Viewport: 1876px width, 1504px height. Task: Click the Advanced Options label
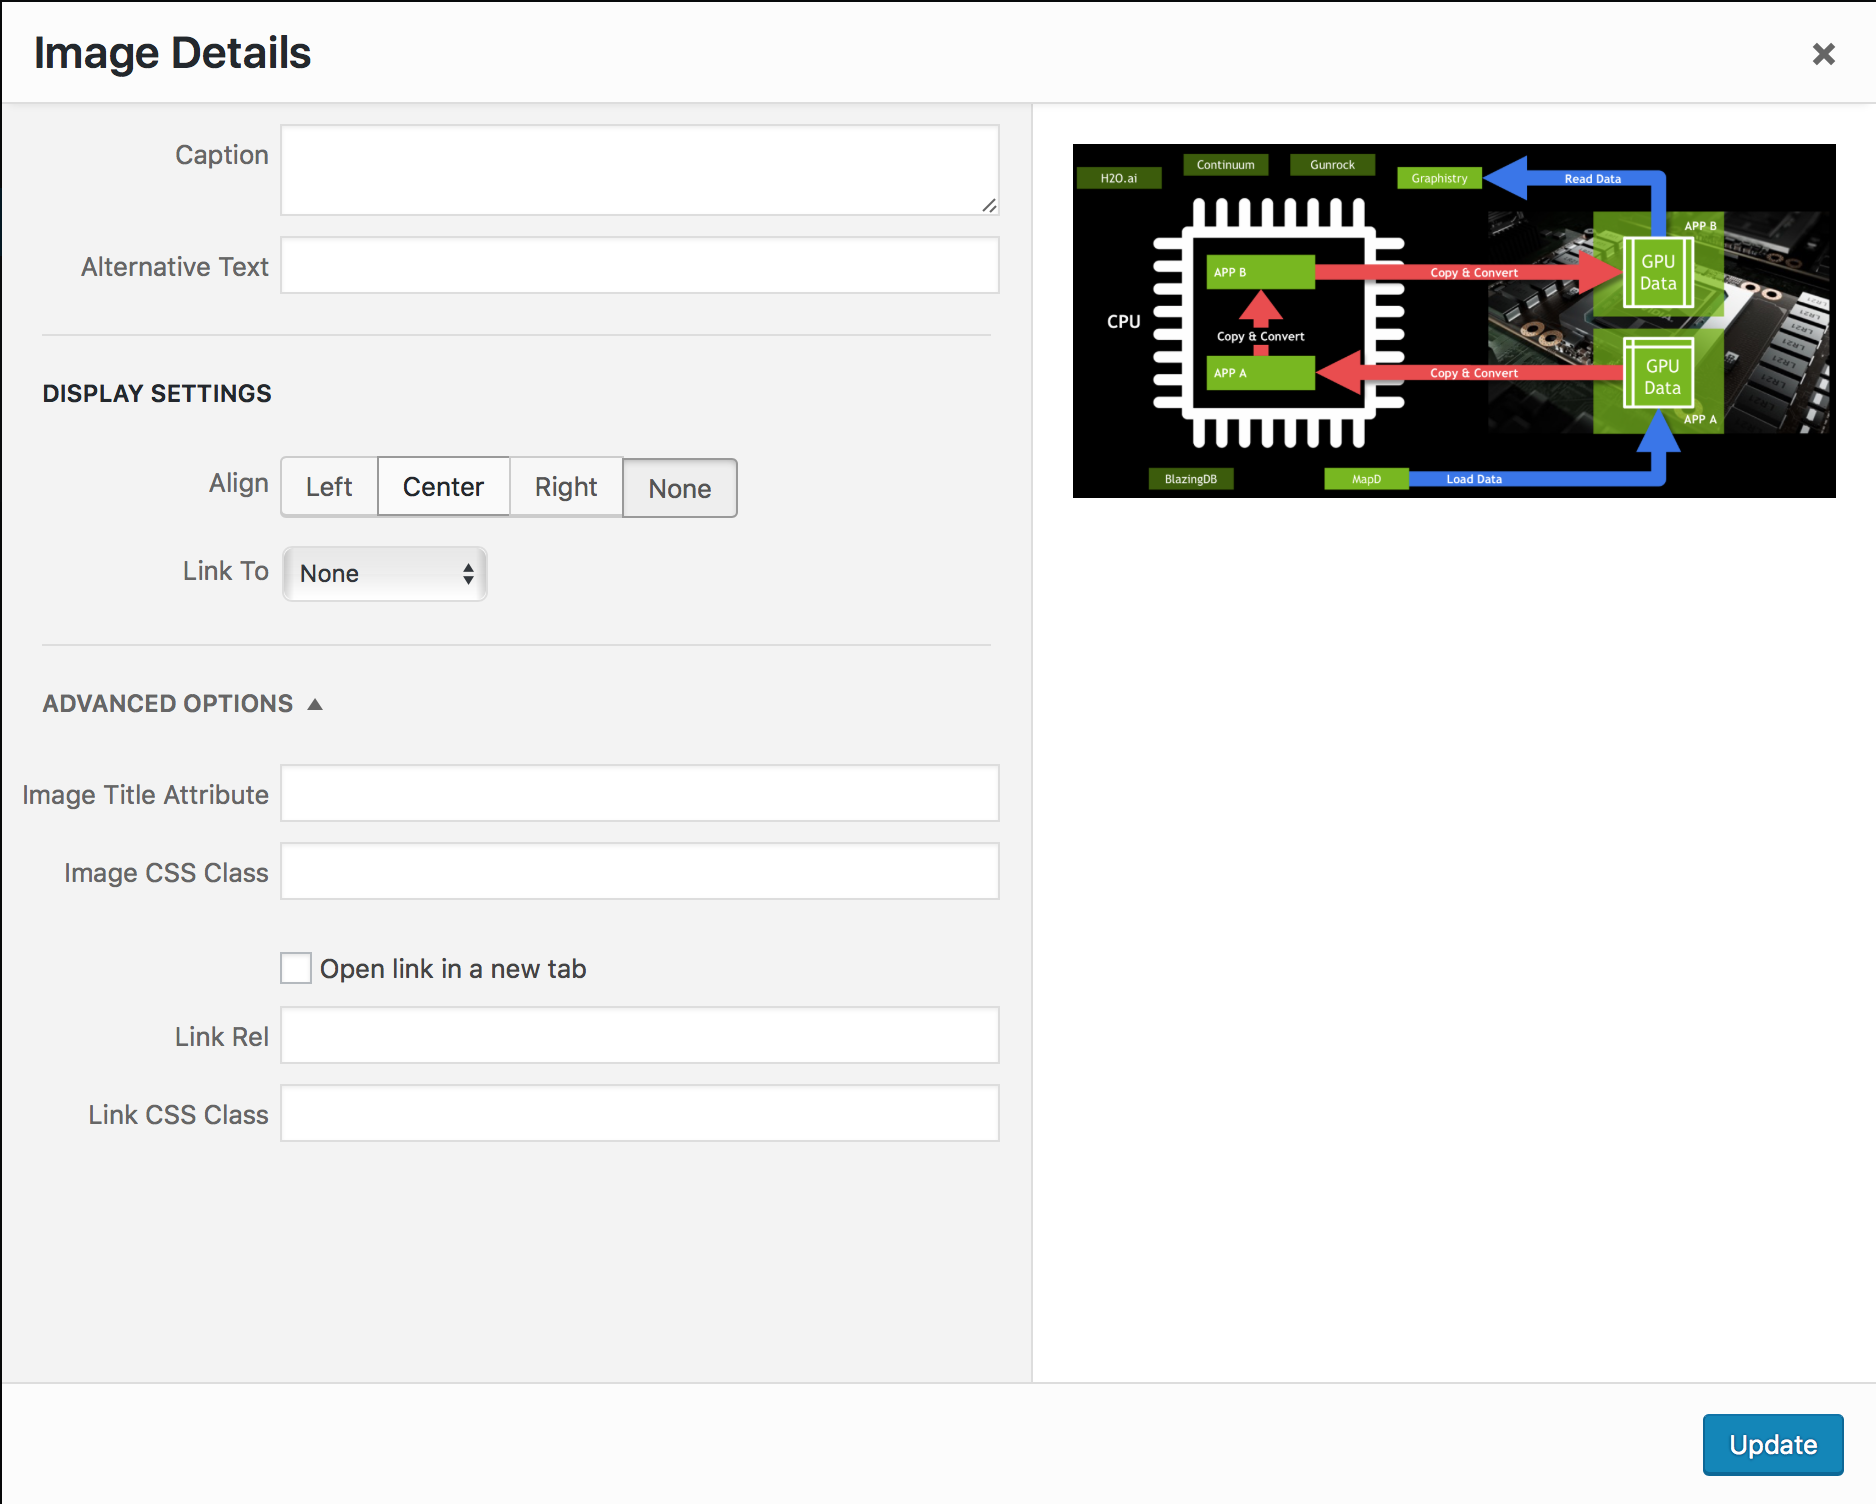coord(167,703)
